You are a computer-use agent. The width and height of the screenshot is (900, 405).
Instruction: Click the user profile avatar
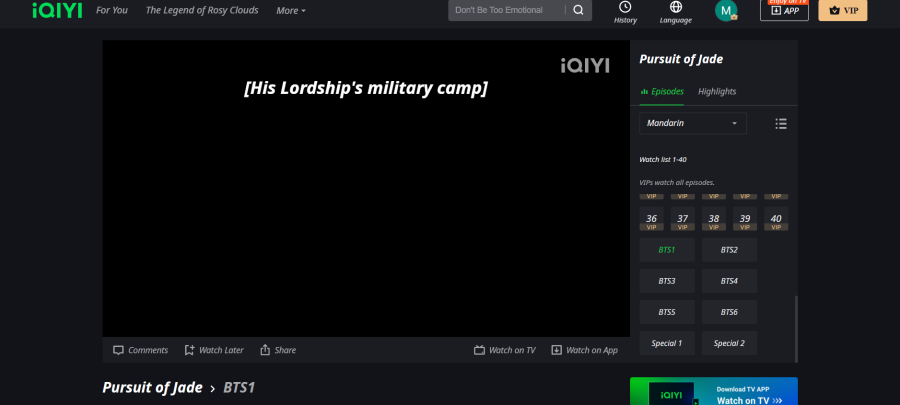726,10
